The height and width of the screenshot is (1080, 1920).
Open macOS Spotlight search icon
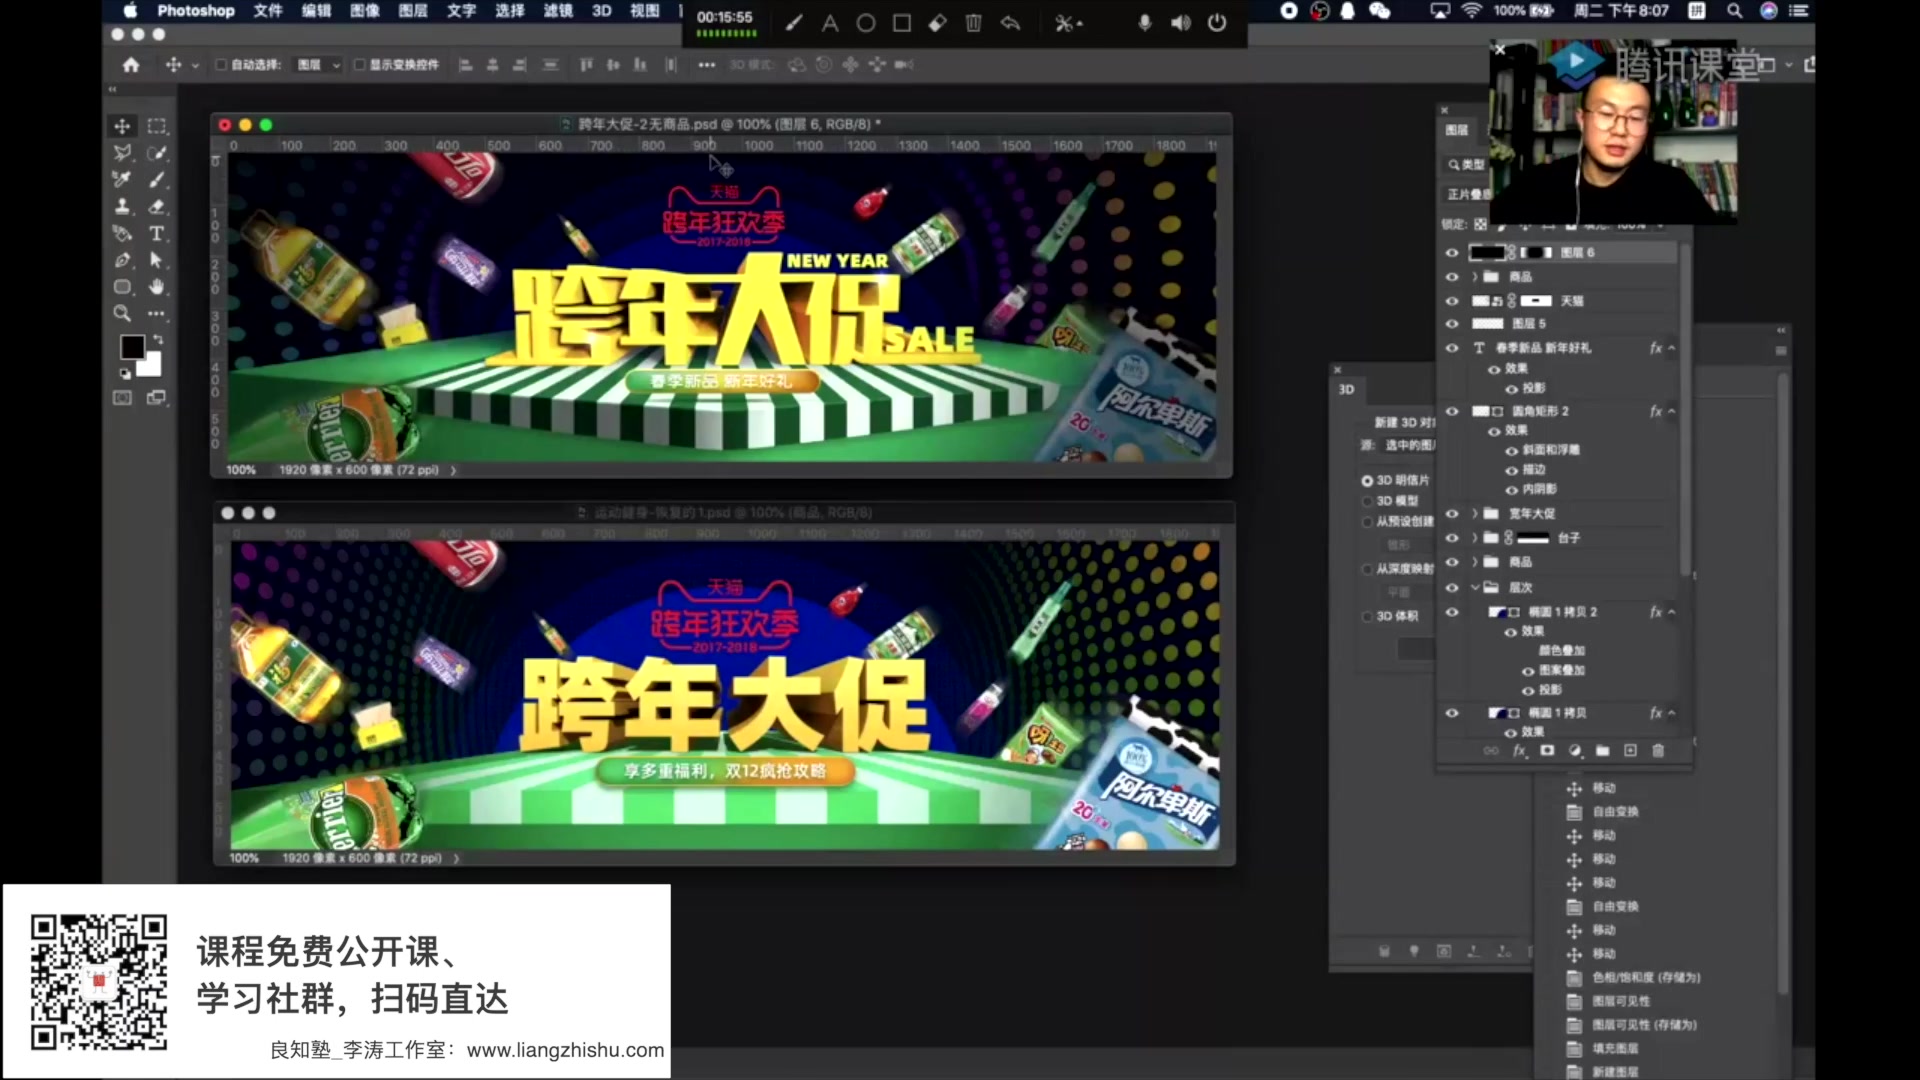pos(1735,11)
